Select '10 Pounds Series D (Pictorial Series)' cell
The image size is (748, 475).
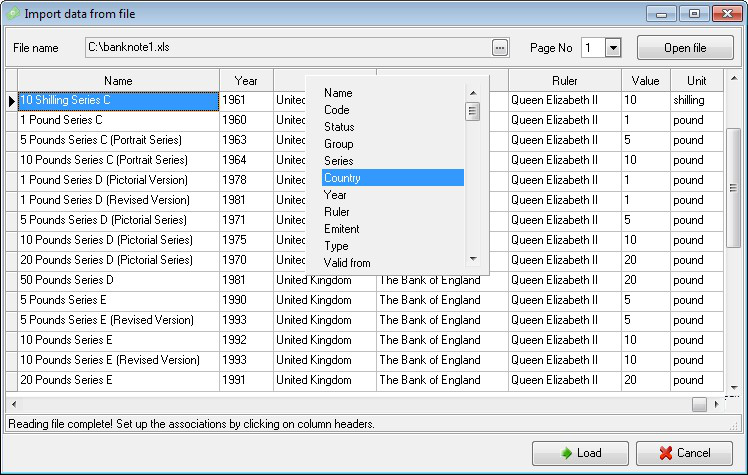pyautogui.click(x=118, y=241)
